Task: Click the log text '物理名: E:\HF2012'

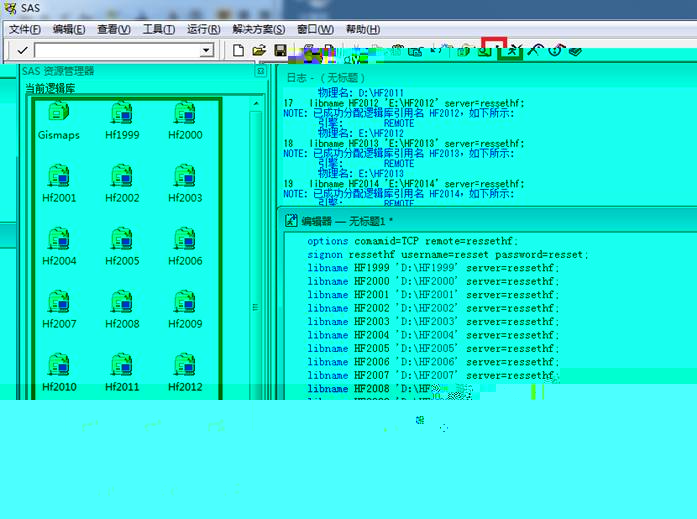Action: [x=361, y=133]
